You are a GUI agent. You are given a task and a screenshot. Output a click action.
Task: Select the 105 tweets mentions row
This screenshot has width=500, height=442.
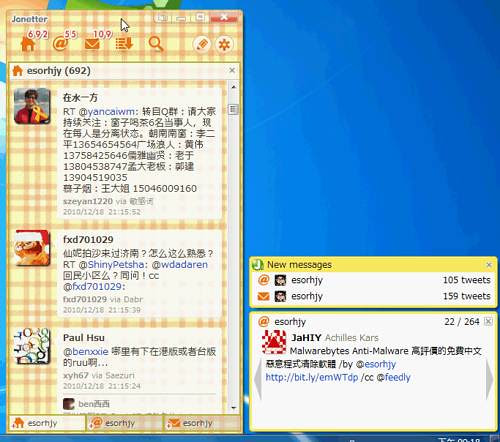373,280
